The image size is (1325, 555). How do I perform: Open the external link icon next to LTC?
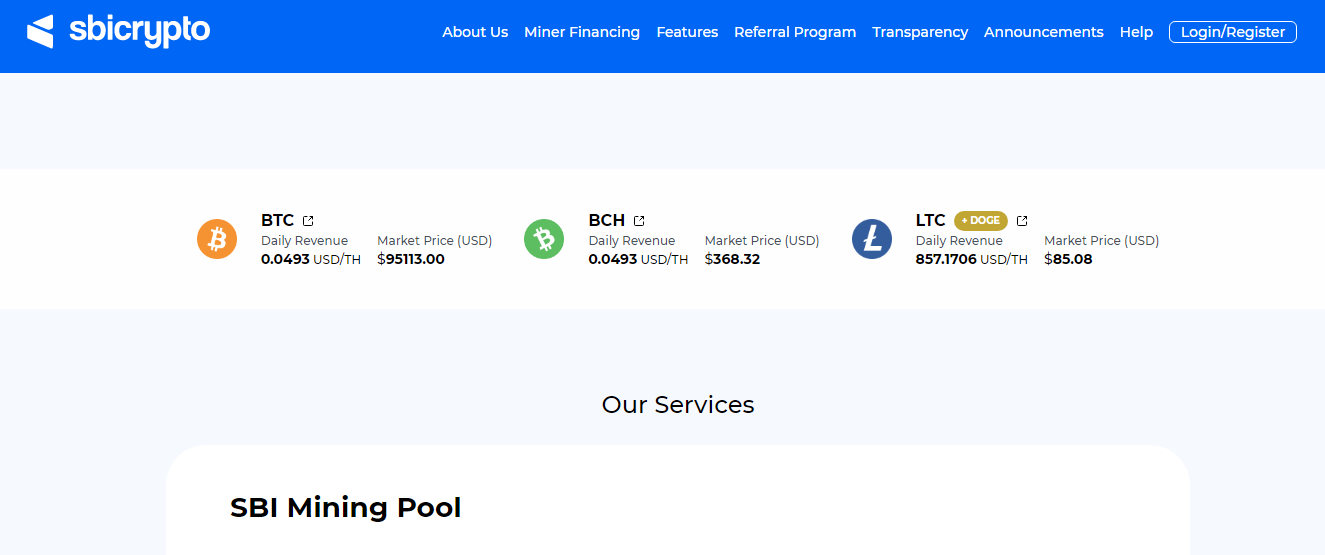point(1022,221)
